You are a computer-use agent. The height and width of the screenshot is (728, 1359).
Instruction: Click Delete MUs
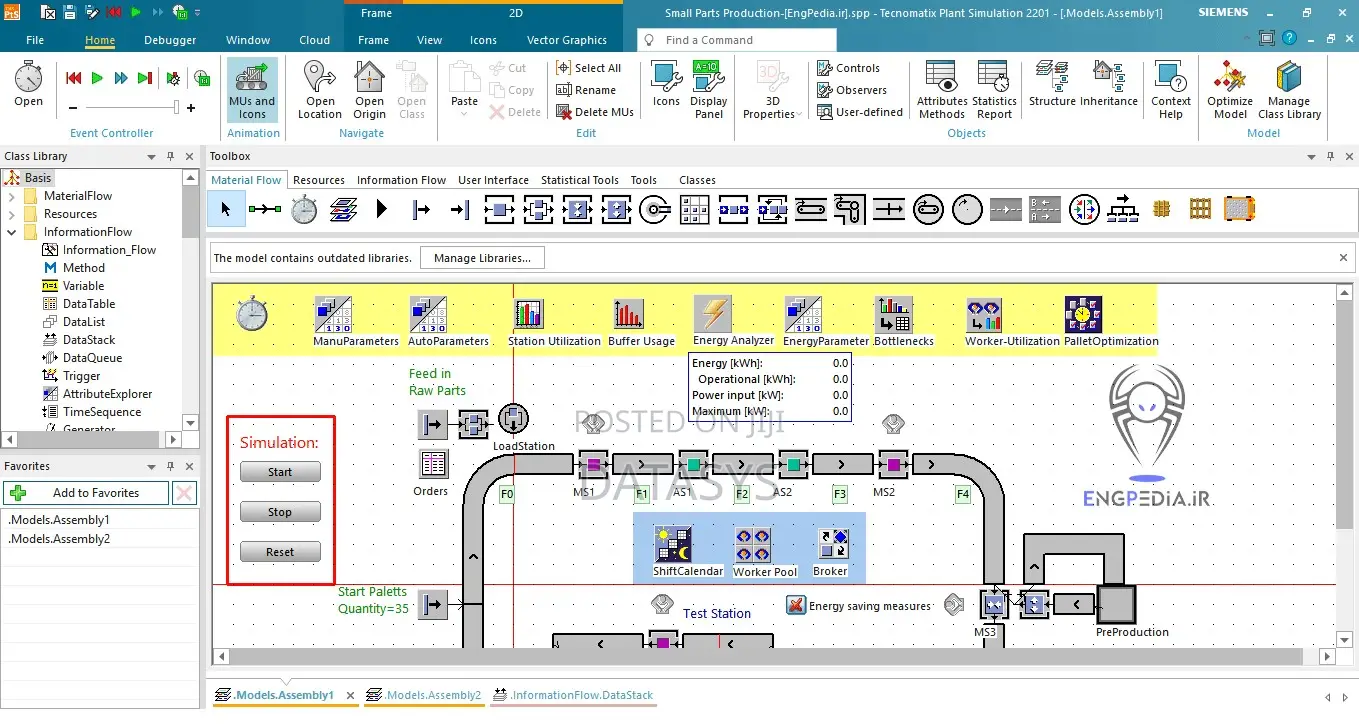596,112
